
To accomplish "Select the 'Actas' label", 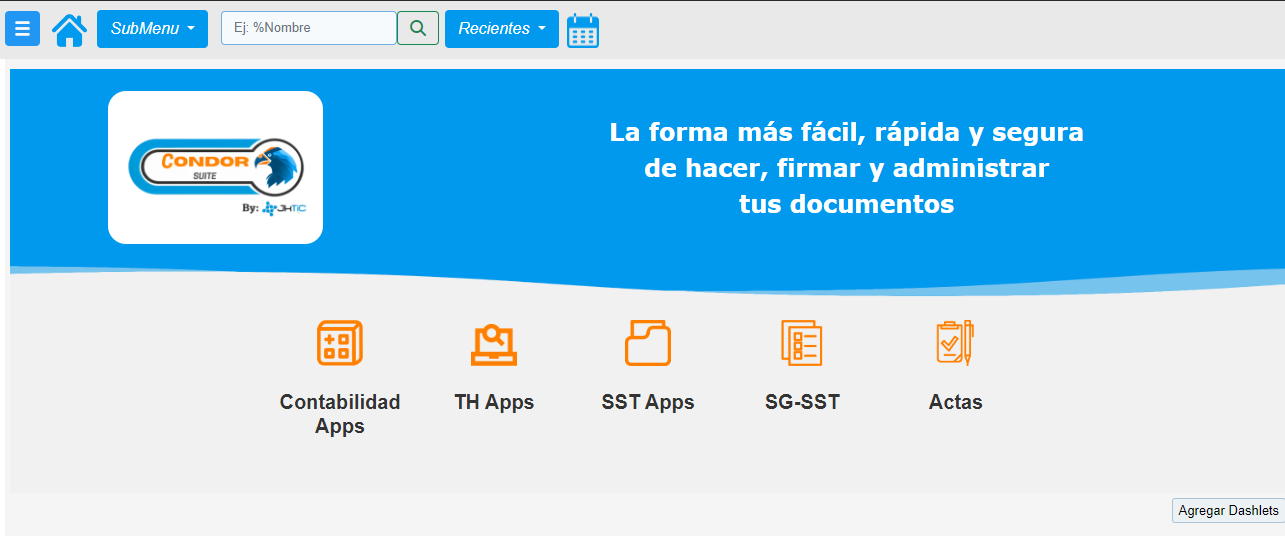I will click(x=955, y=402).
